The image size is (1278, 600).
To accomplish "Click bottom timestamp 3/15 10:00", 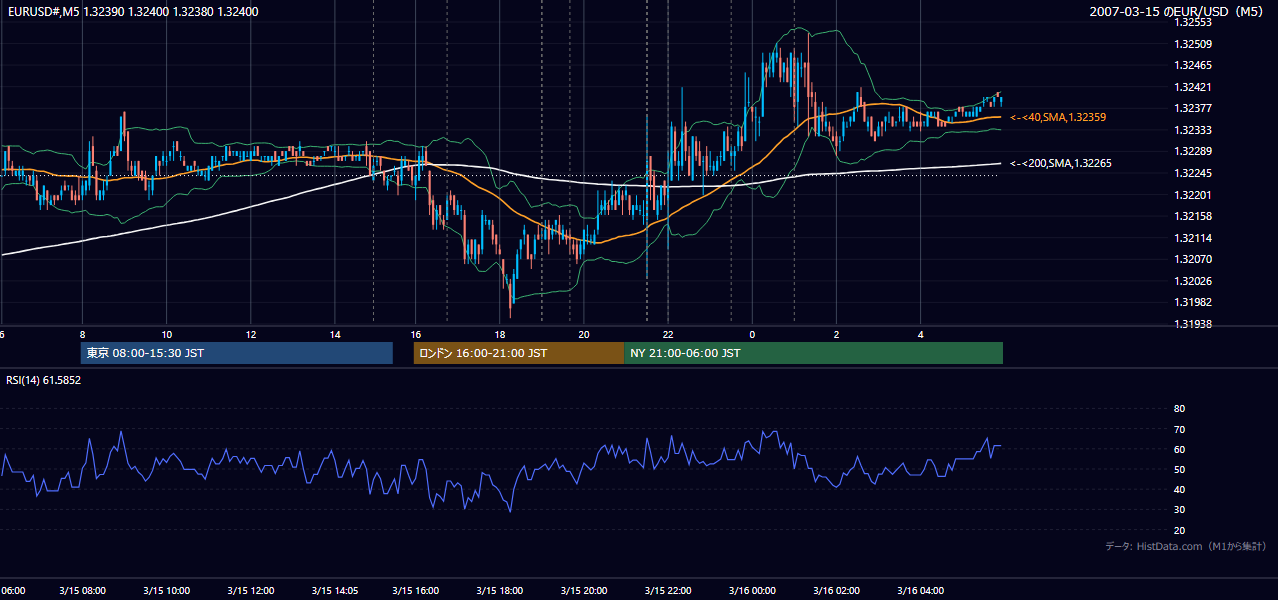I will [166, 590].
